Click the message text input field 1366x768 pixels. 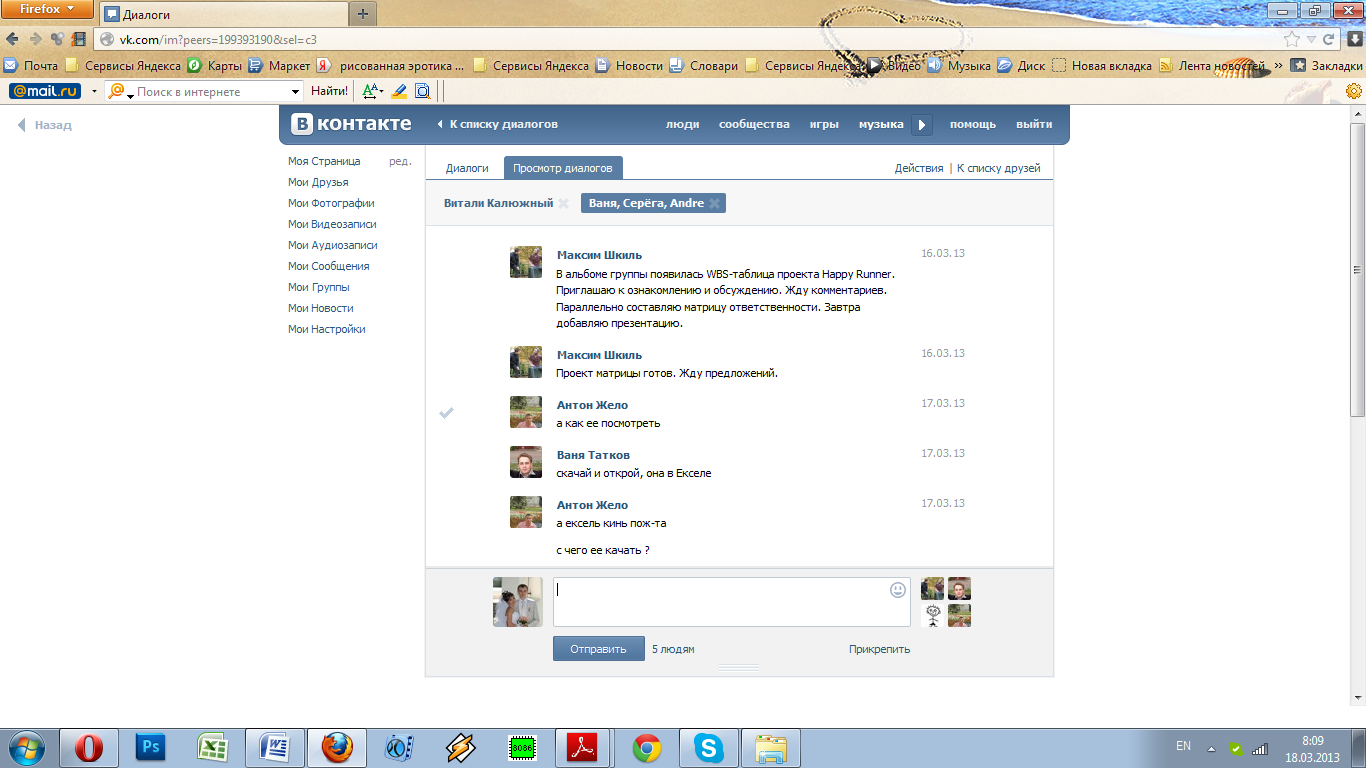tap(732, 602)
